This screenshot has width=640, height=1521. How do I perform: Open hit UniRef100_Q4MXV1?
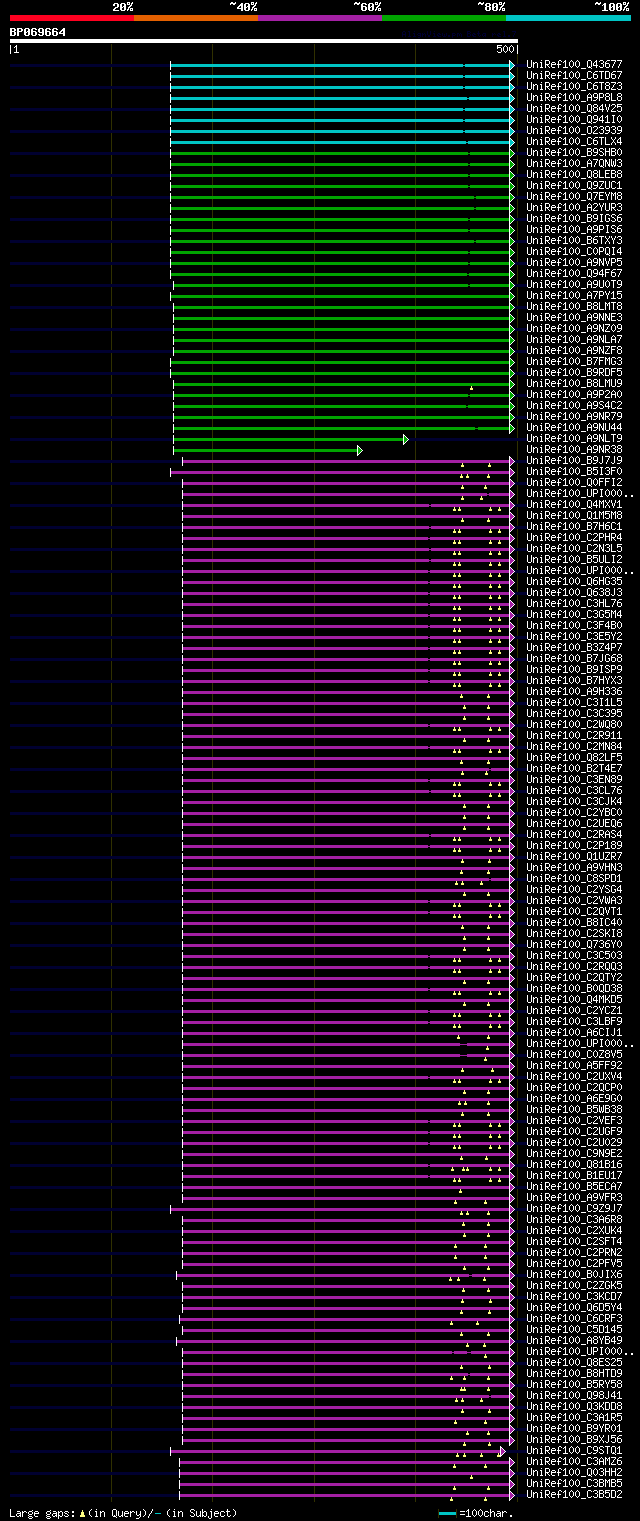coord(574,504)
